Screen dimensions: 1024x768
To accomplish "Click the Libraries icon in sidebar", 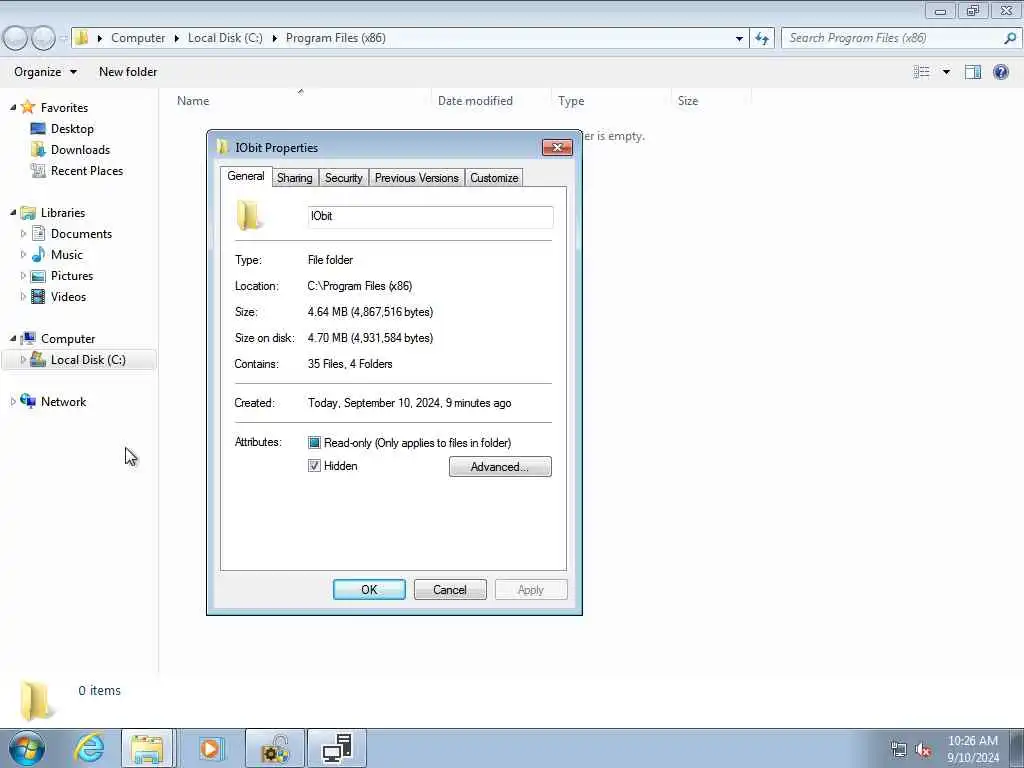I will pyautogui.click(x=27, y=212).
